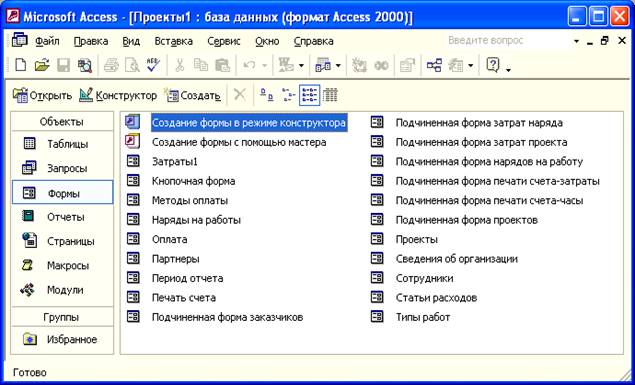This screenshot has height=385, width=635.
Task: Toggle the List view button
Action: coord(310,95)
